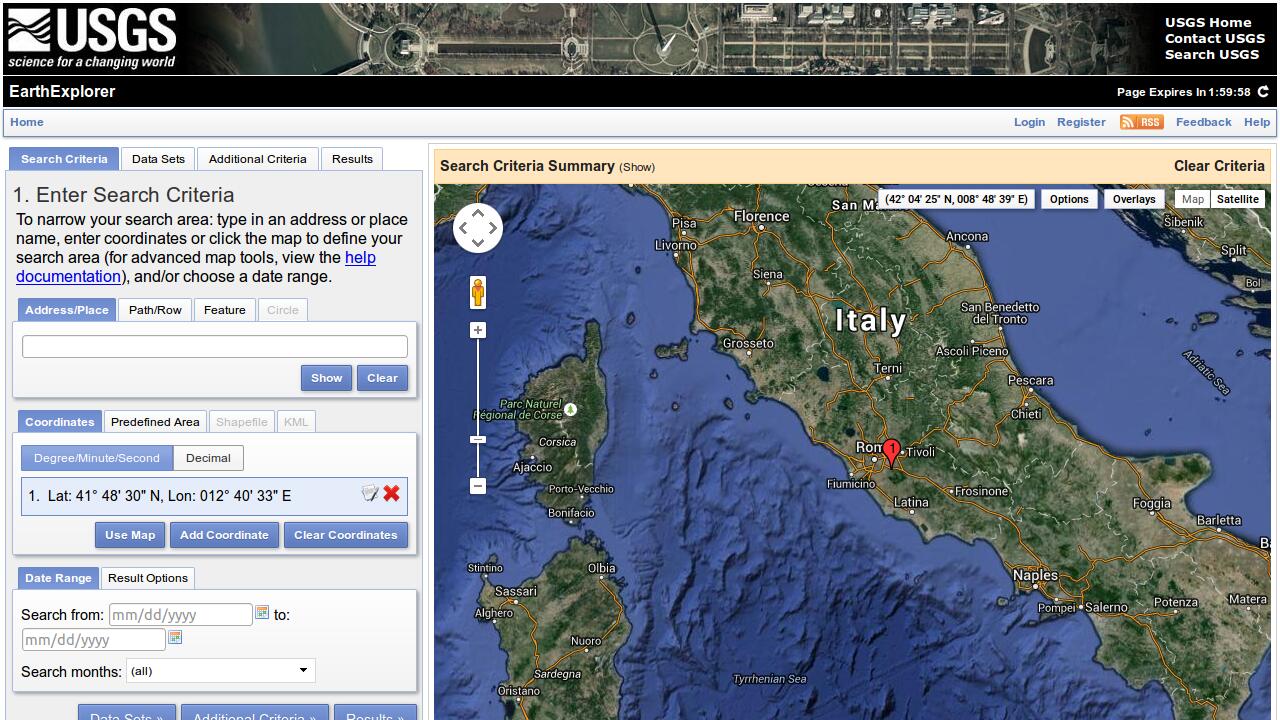Zoom out with the map minus button

[x=478, y=486]
